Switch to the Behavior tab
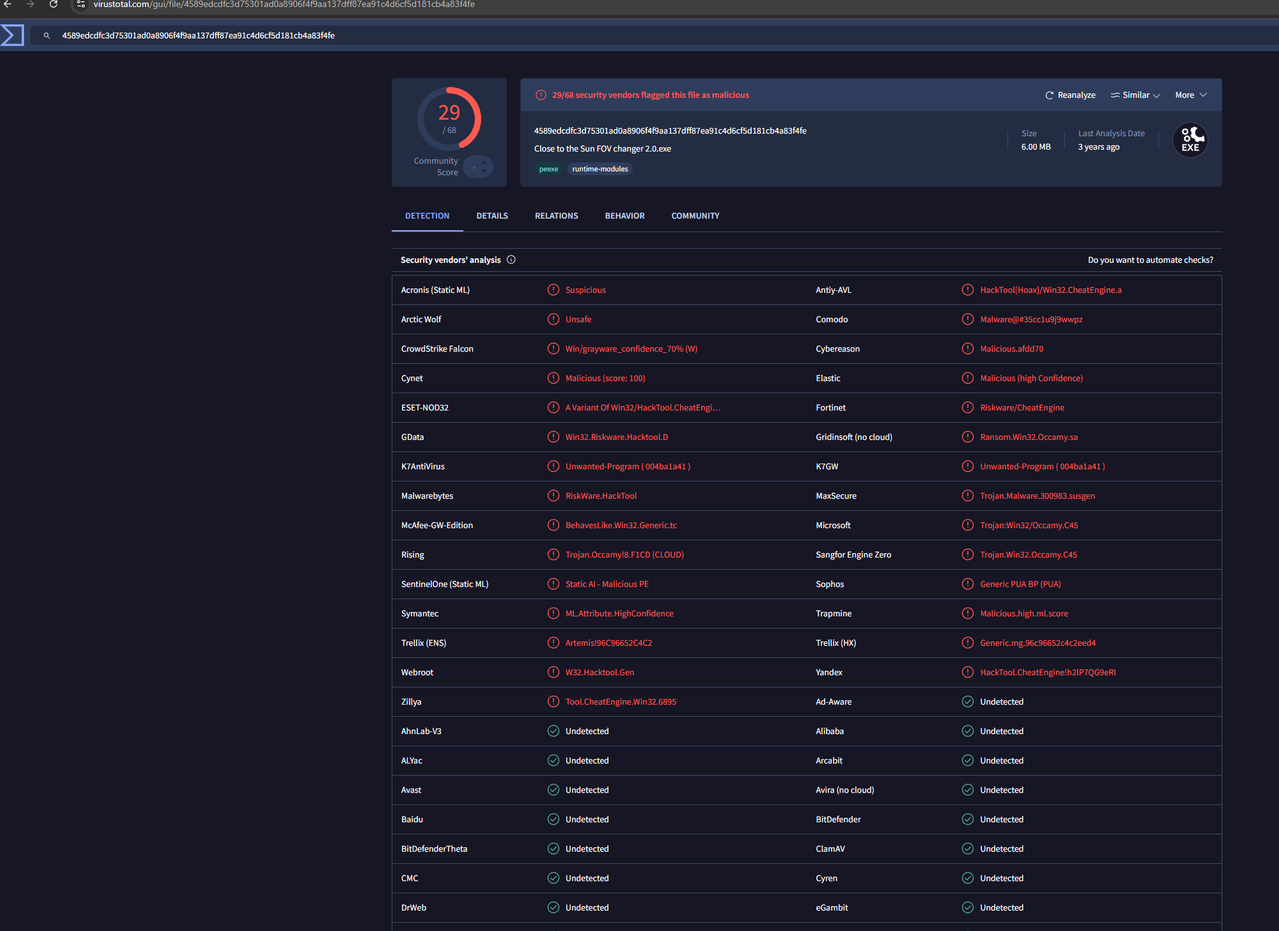This screenshot has height=931, width=1279. pyautogui.click(x=625, y=216)
